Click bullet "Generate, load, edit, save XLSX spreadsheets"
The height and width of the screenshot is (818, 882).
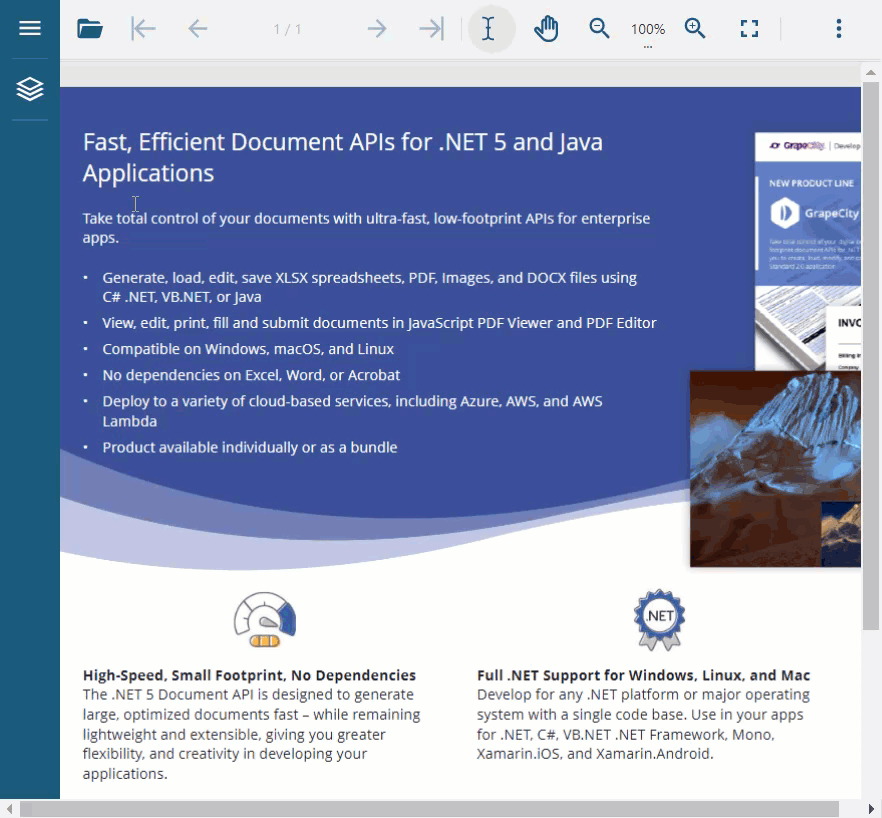370,287
